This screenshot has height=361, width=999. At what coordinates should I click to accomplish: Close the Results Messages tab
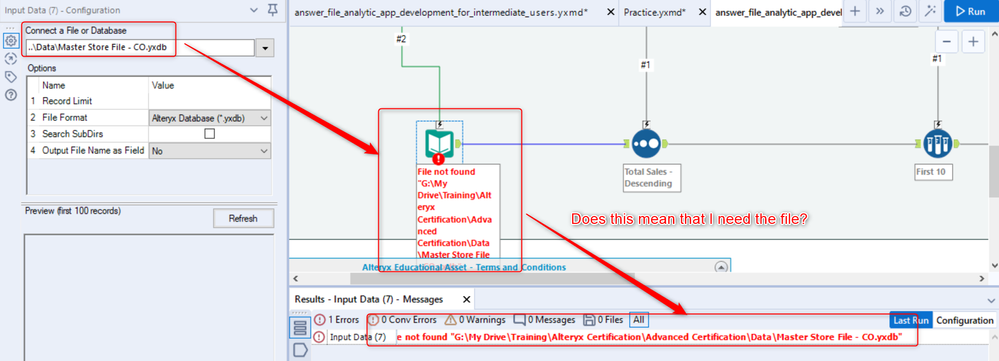tap(466, 299)
